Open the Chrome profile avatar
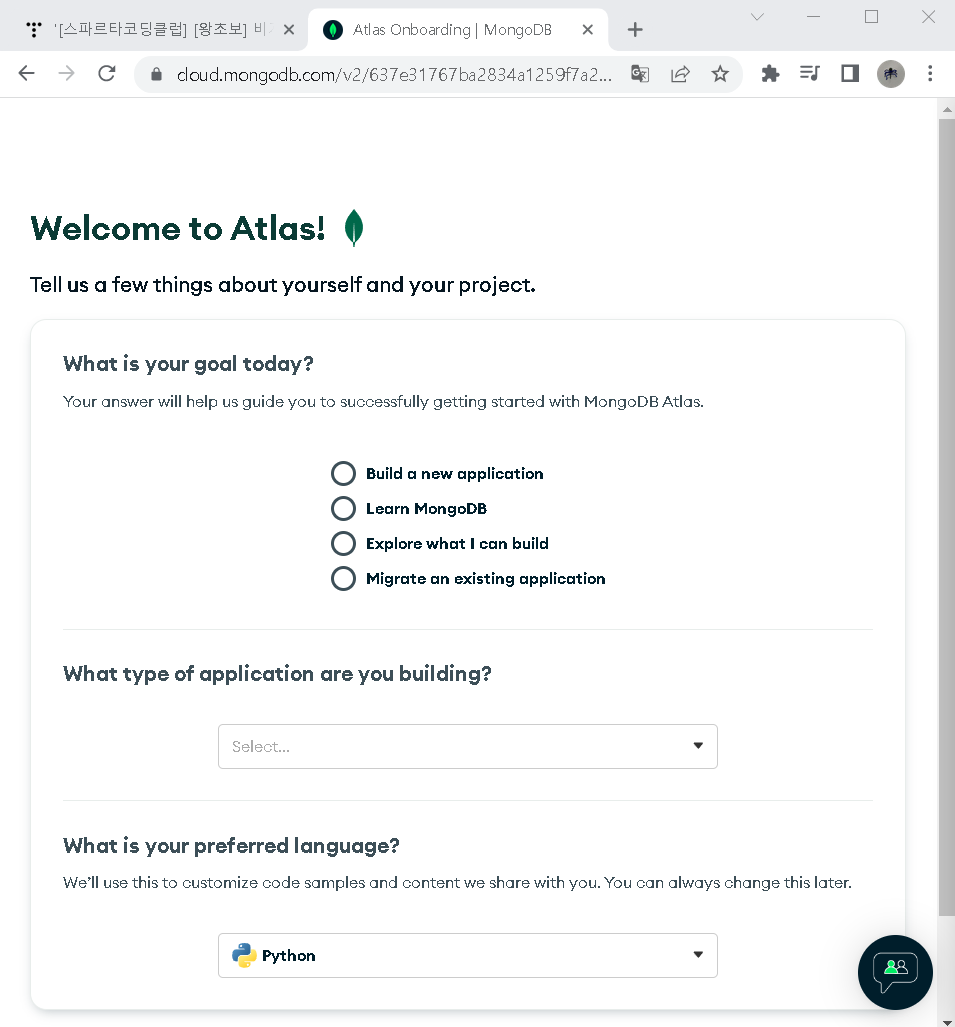 coord(891,73)
